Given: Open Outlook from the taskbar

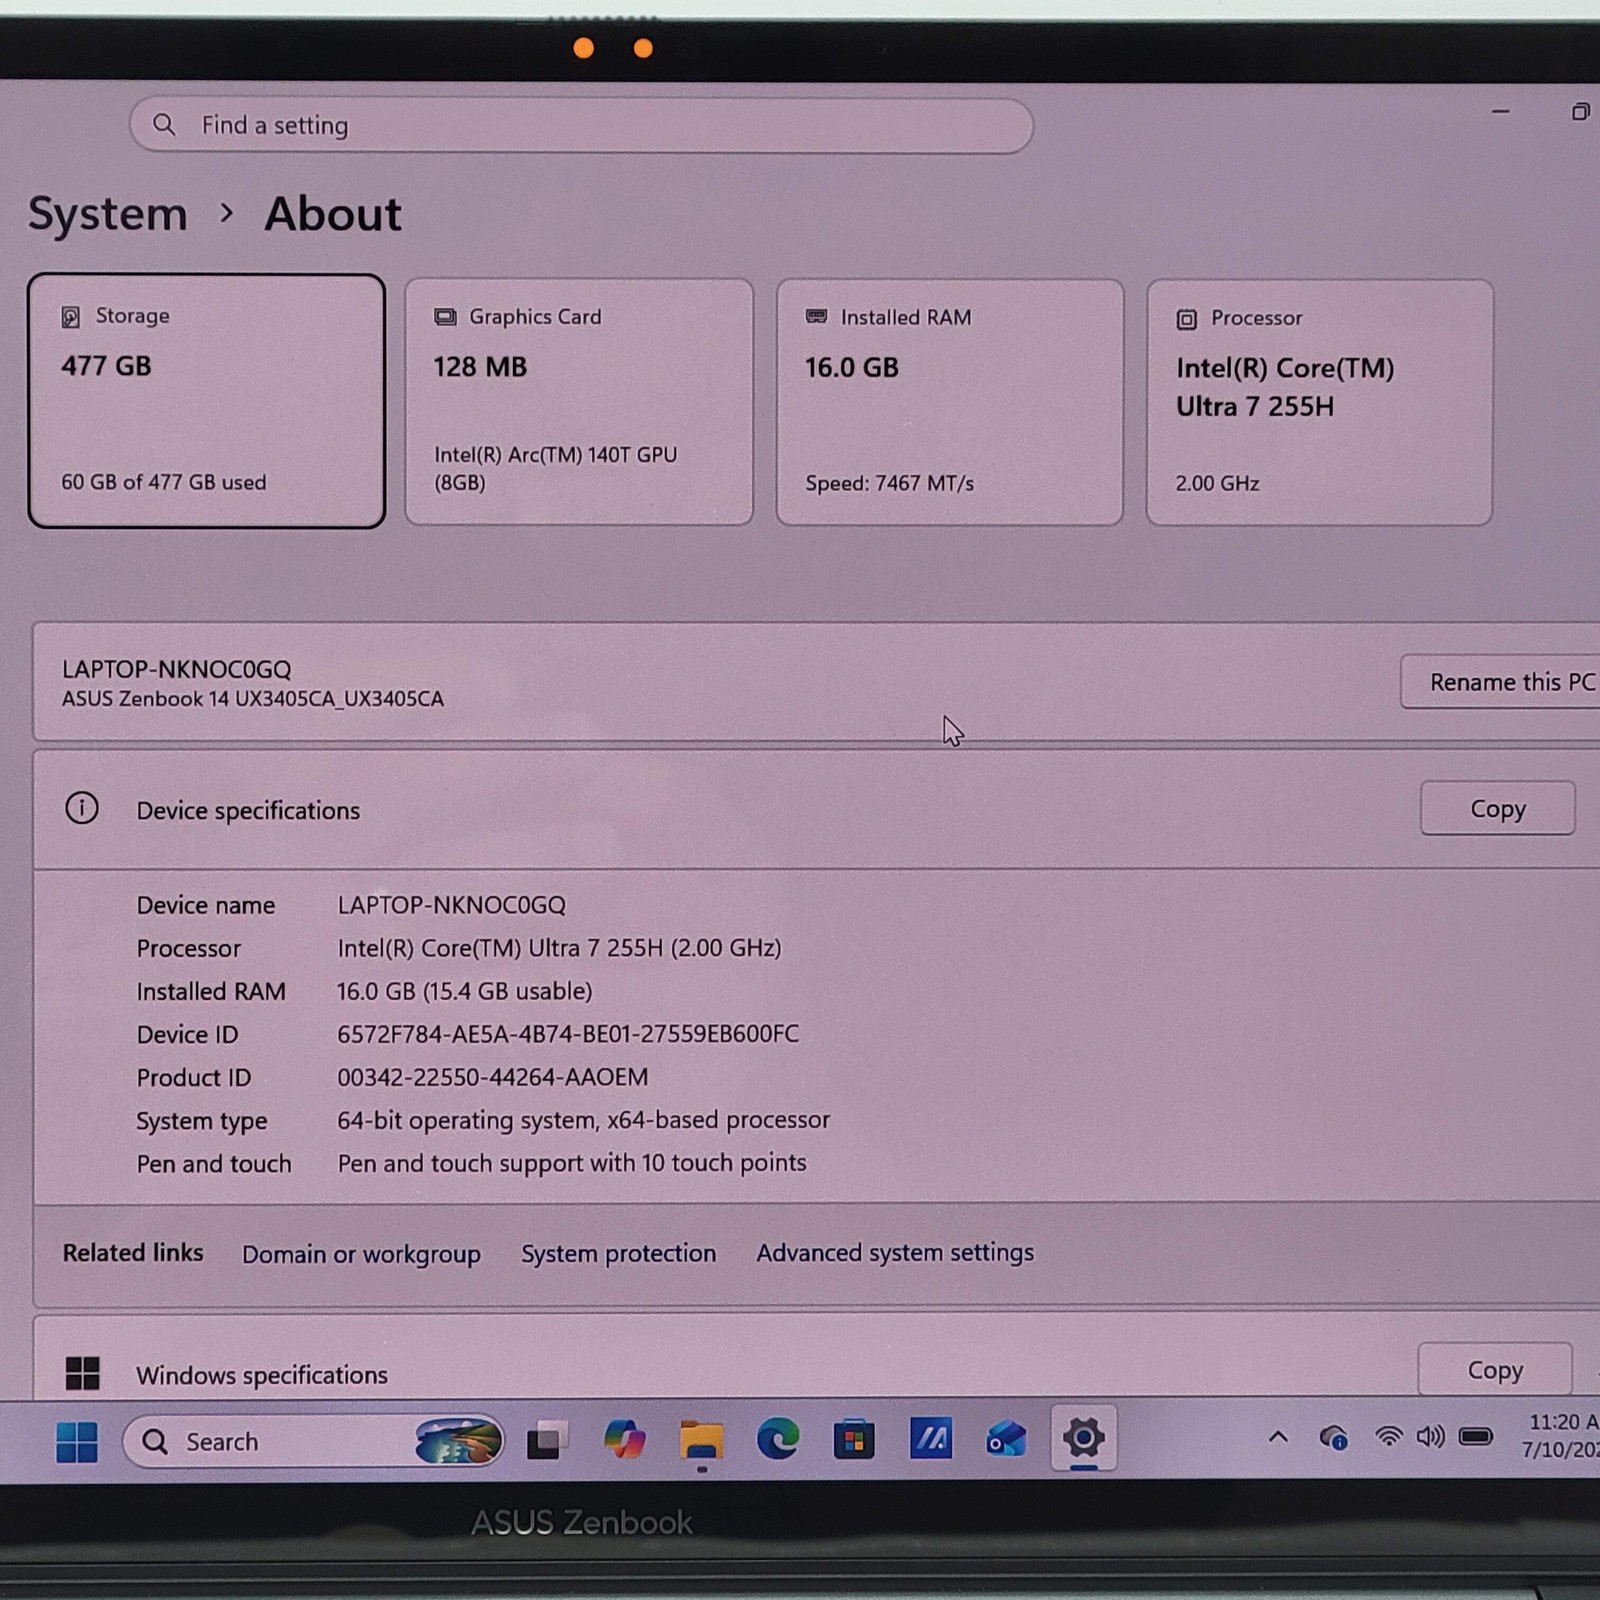Looking at the screenshot, I should coord(1006,1440).
